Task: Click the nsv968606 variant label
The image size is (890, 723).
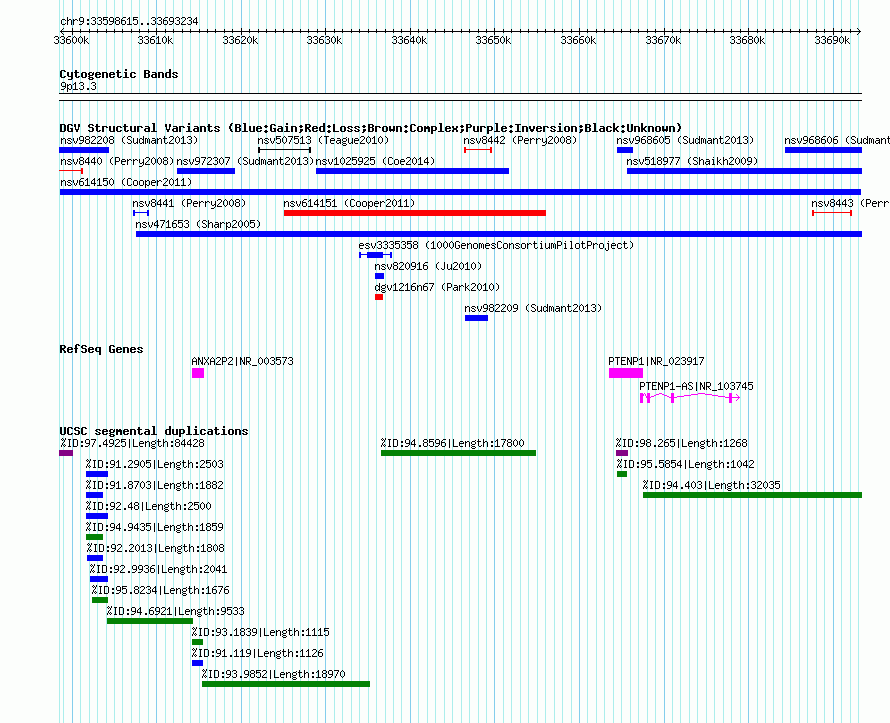Action: click(x=837, y=140)
